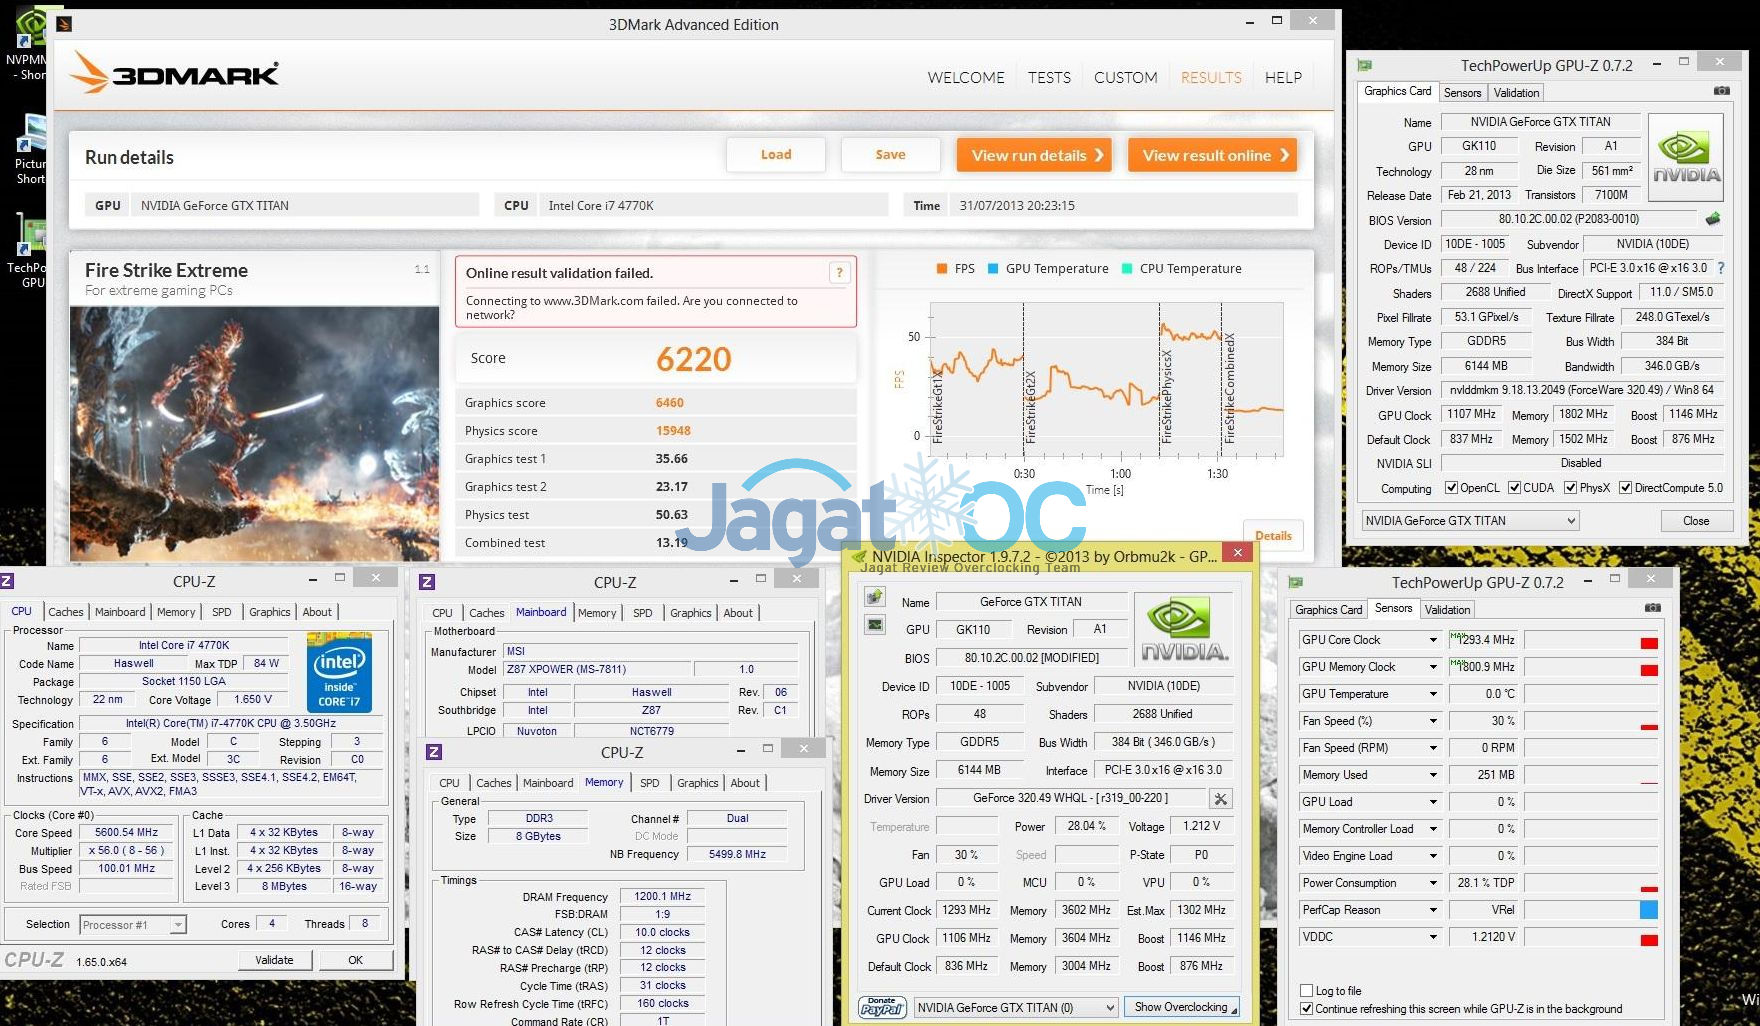Screen dimensions: 1760x1026
Task: Click the Intel Core i7 badge in CPU-Z
Action: click(x=339, y=672)
